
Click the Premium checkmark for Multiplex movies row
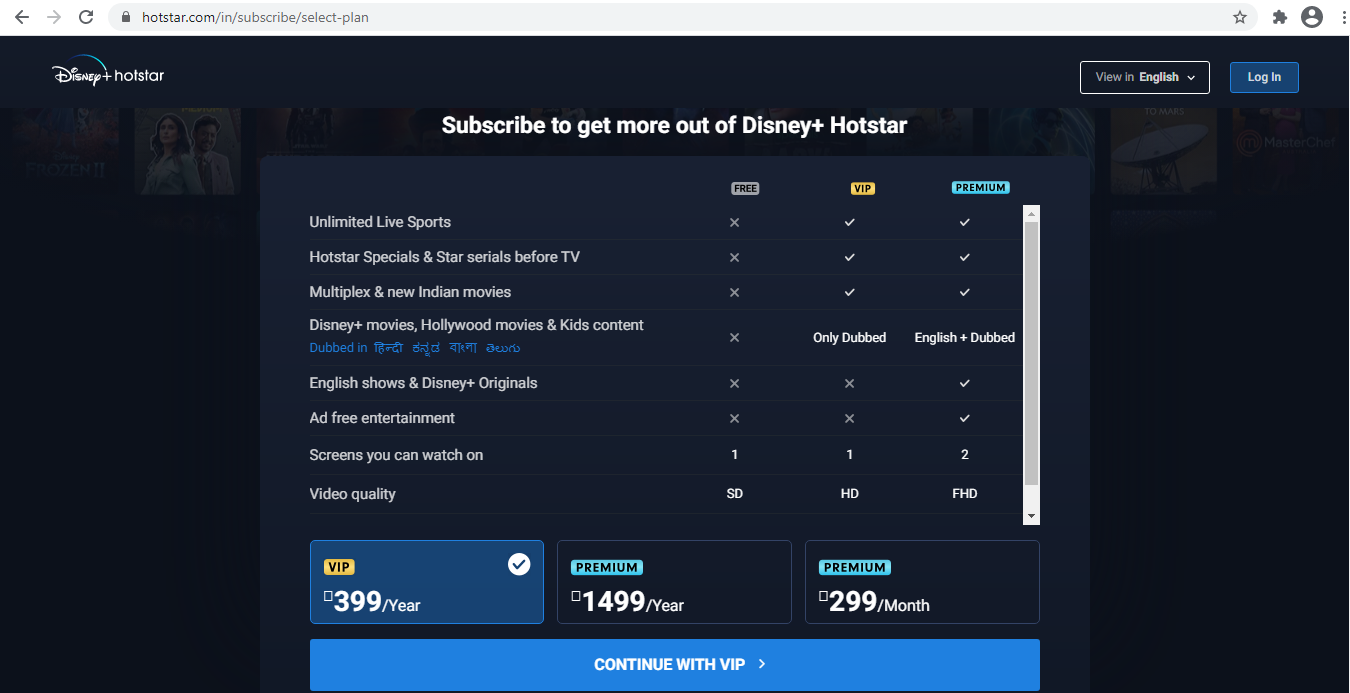click(965, 292)
